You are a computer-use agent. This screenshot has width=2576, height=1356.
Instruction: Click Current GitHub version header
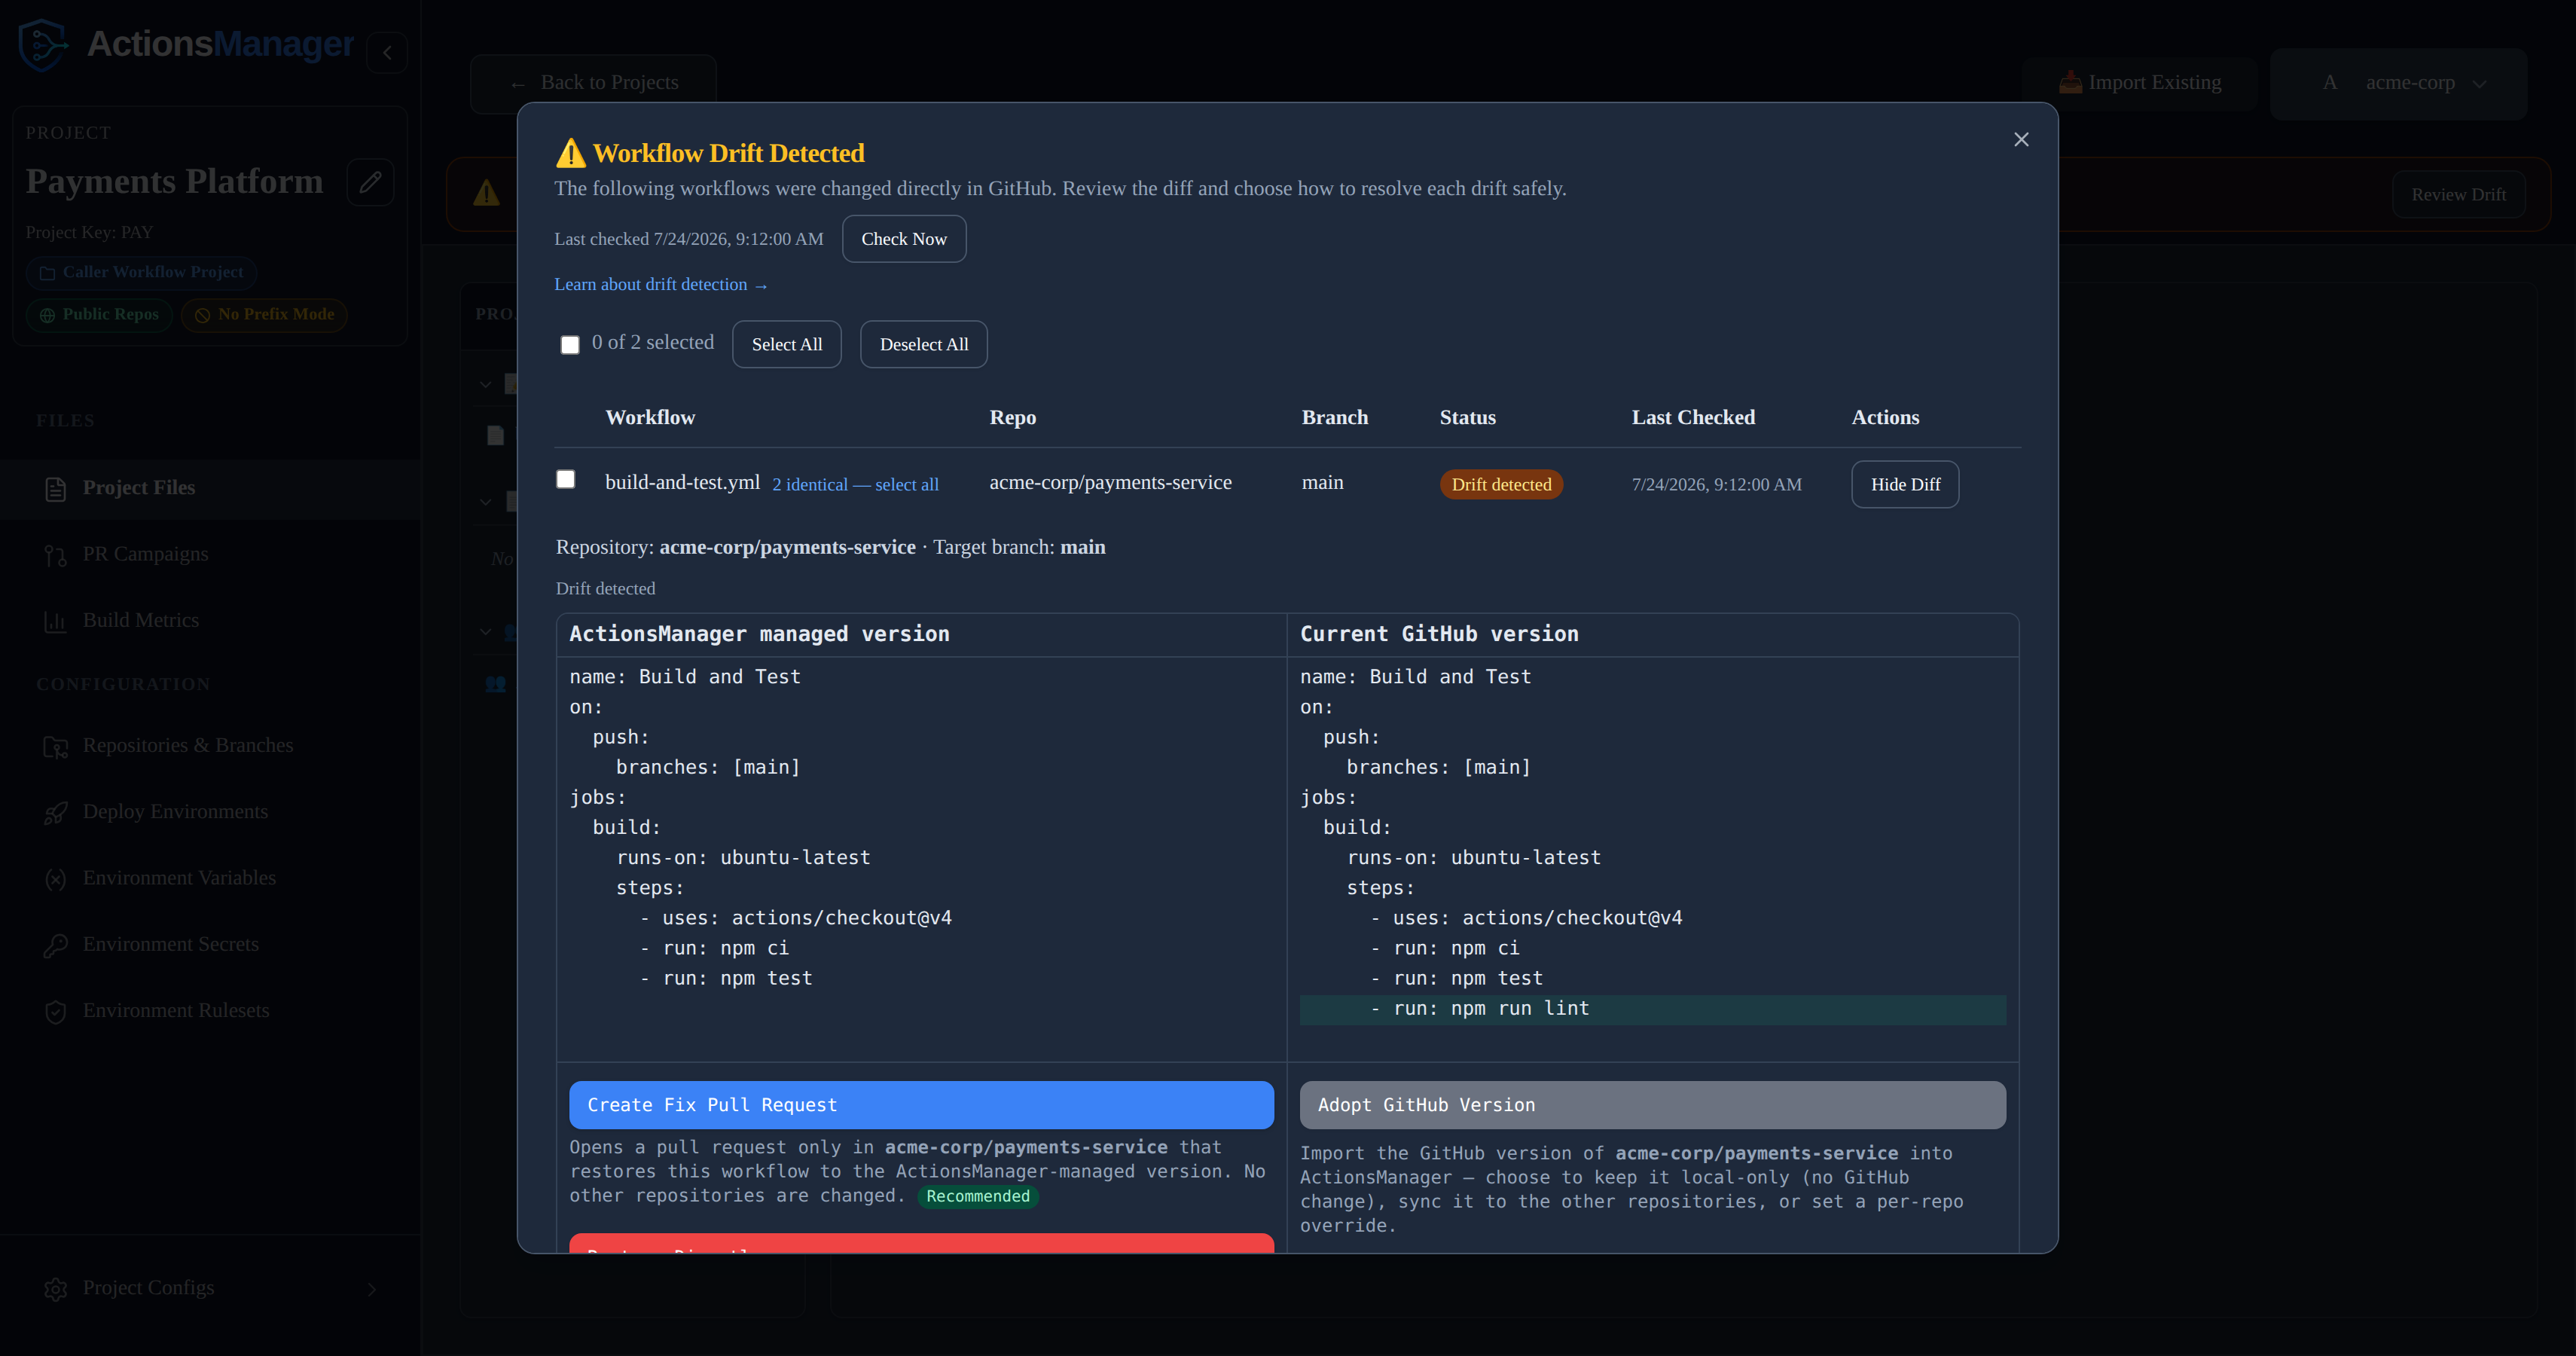pyautogui.click(x=1439, y=634)
